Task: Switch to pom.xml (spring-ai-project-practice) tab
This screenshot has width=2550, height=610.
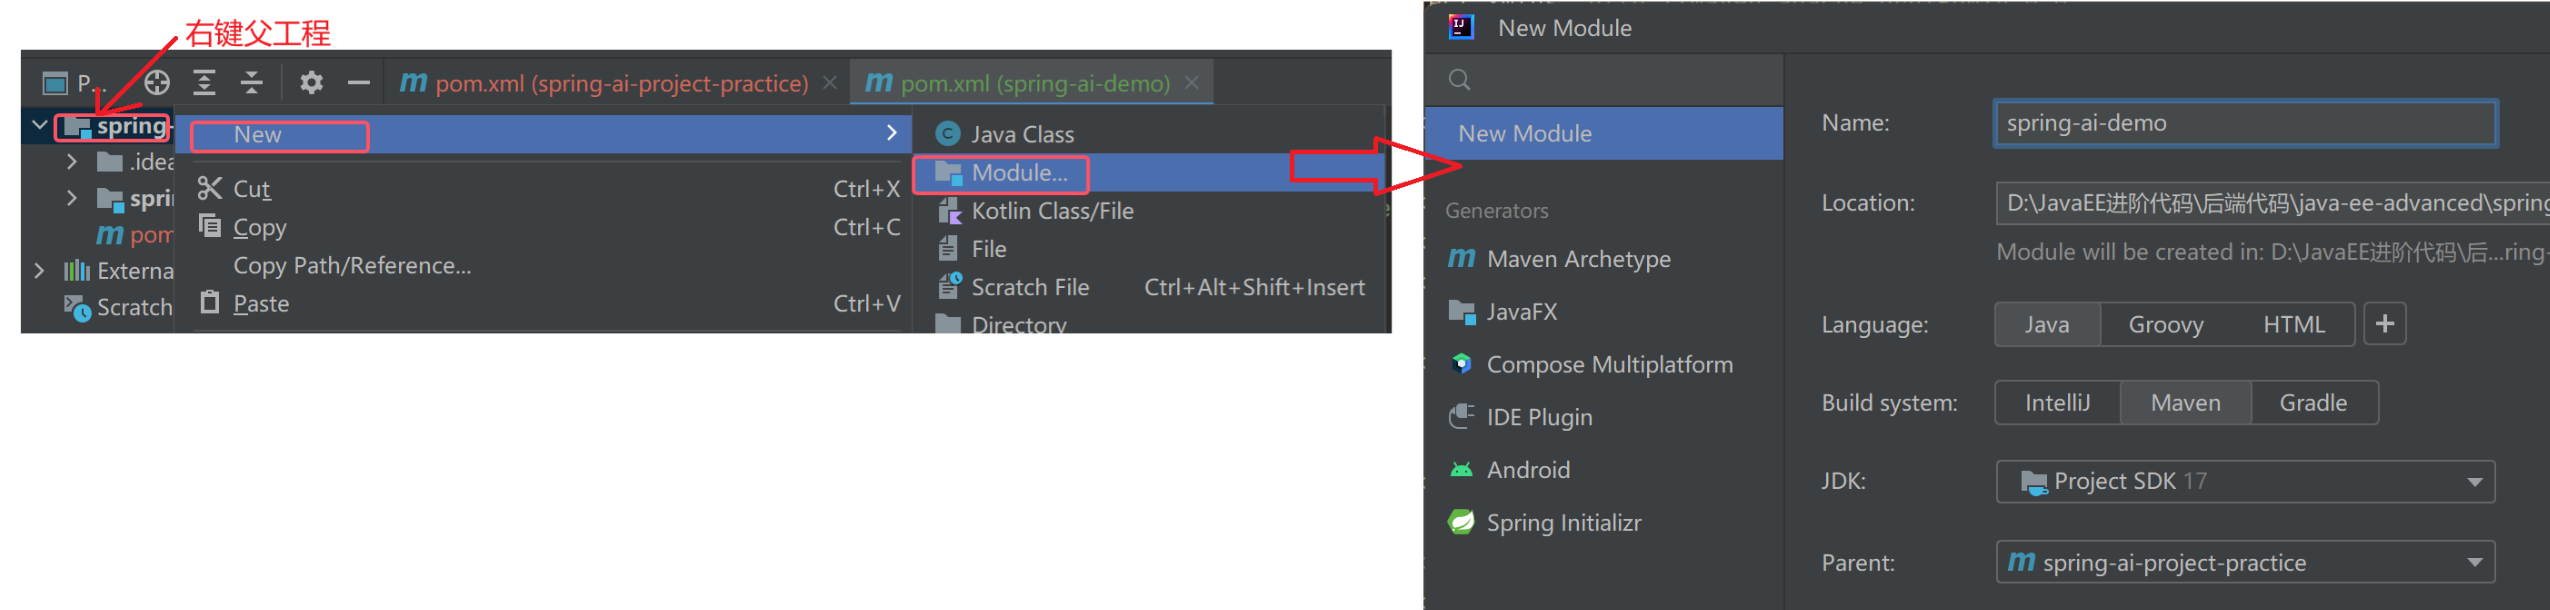Action: click(620, 83)
